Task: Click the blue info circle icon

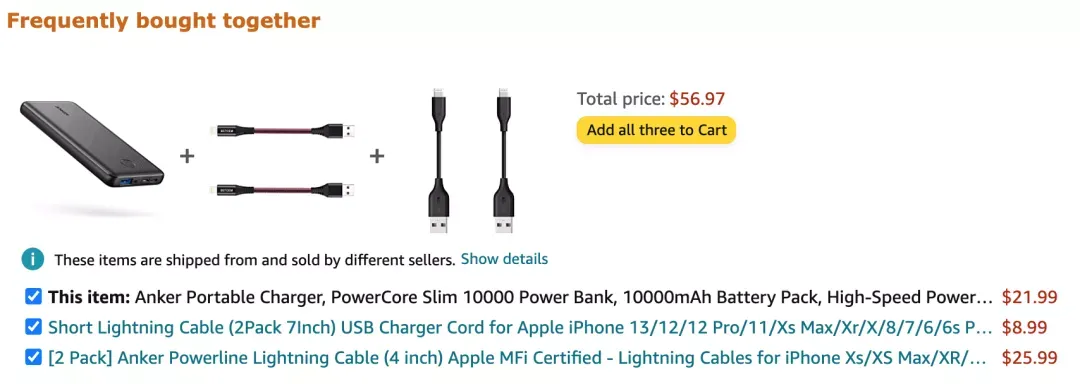Action: pyautogui.click(x=32, y=259)
